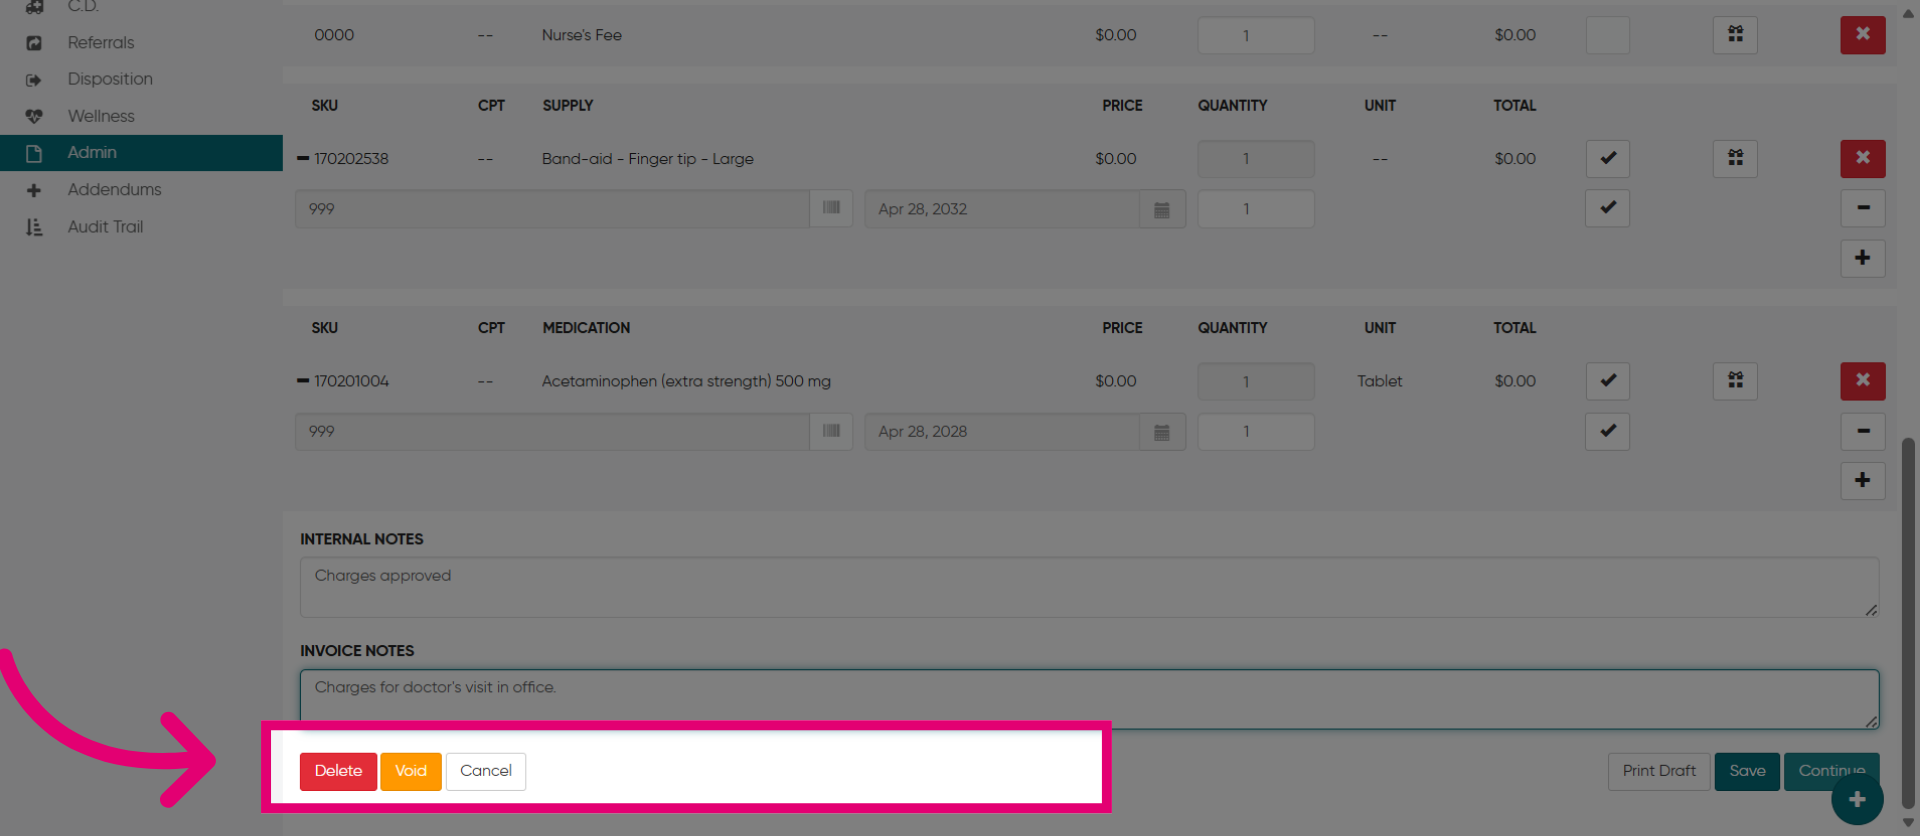This screenshot has height=836, width=1920.
Task: Click the Cancel button
Action: [486, 771]
